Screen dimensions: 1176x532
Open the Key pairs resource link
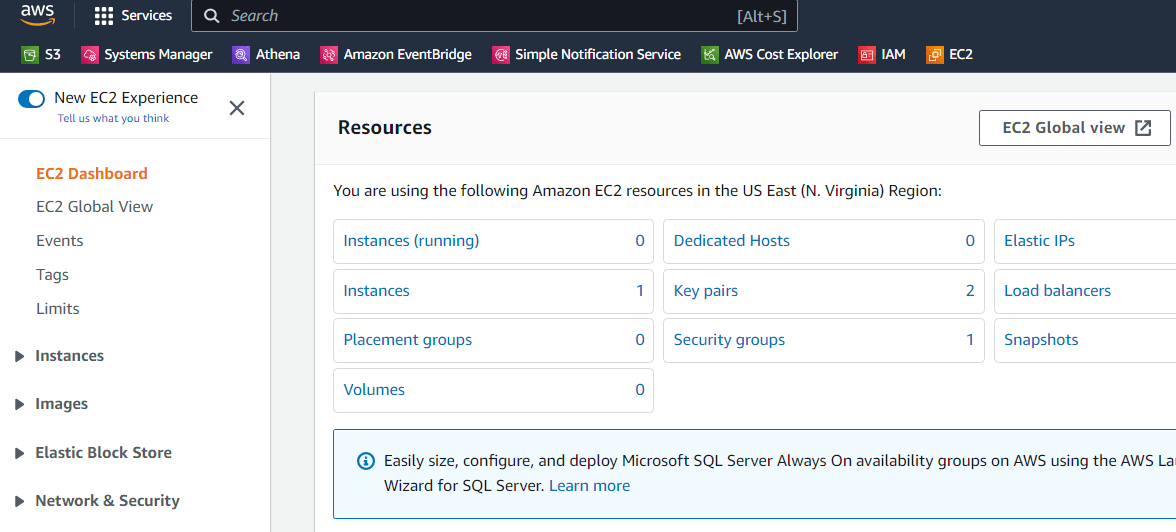706,290
